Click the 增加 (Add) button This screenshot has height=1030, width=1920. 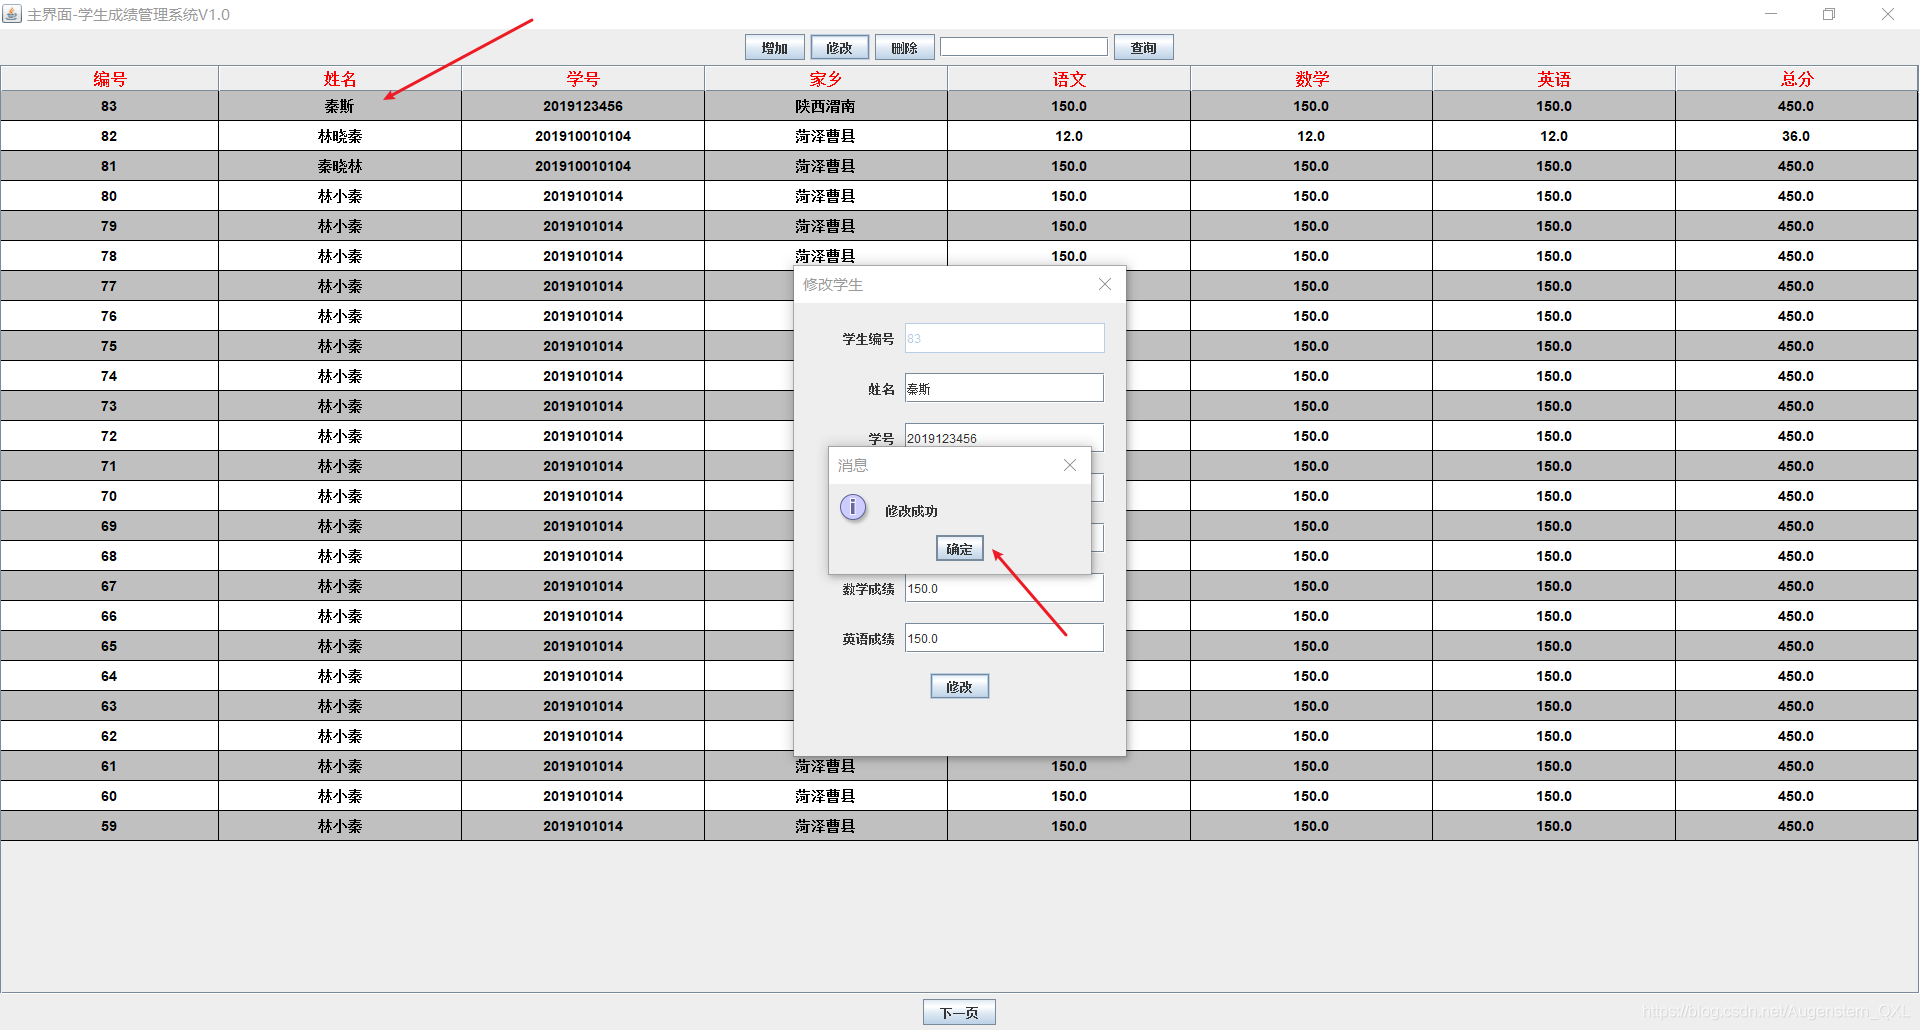[x=774, y=47]
